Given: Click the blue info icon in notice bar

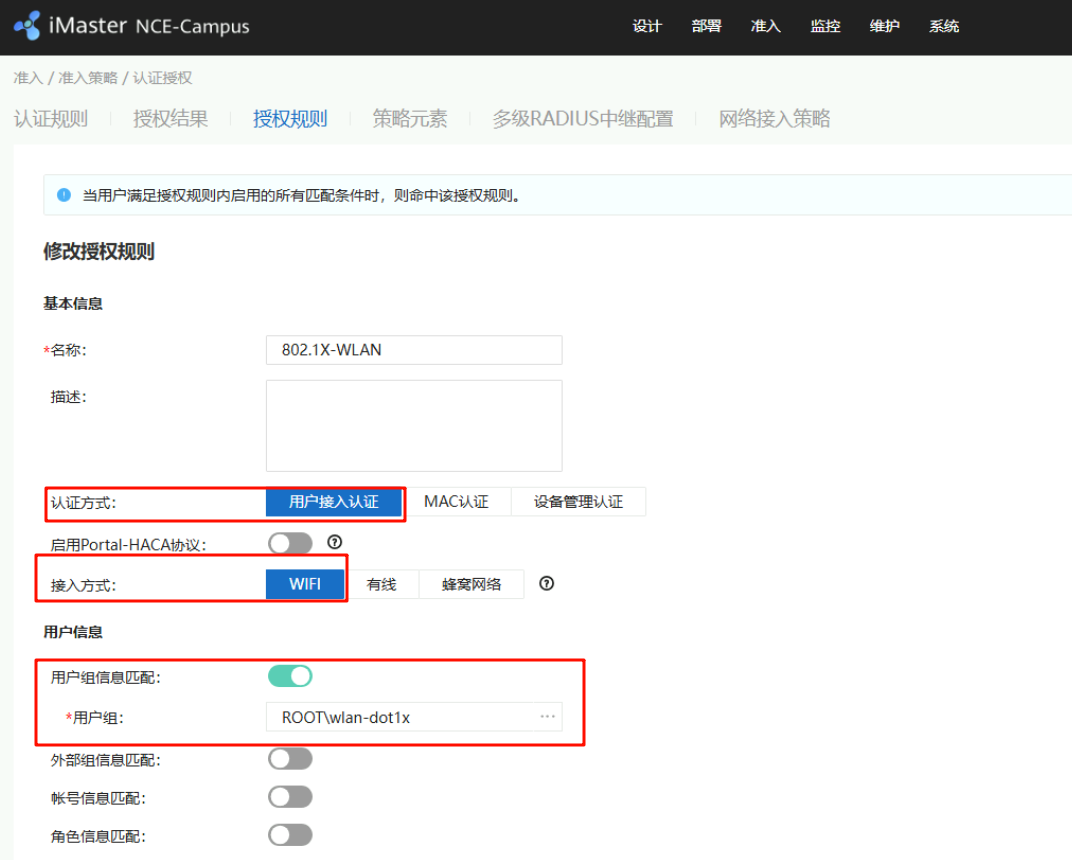Looking at the screenshot, I should (x=64, y=195).
